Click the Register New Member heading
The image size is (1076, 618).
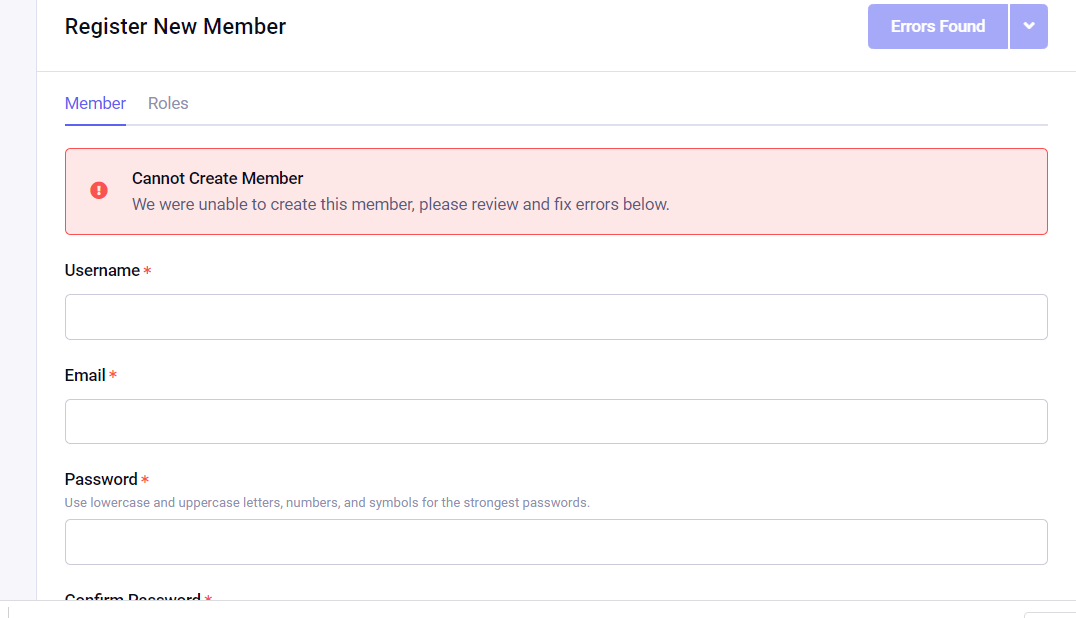pos(175,26)
